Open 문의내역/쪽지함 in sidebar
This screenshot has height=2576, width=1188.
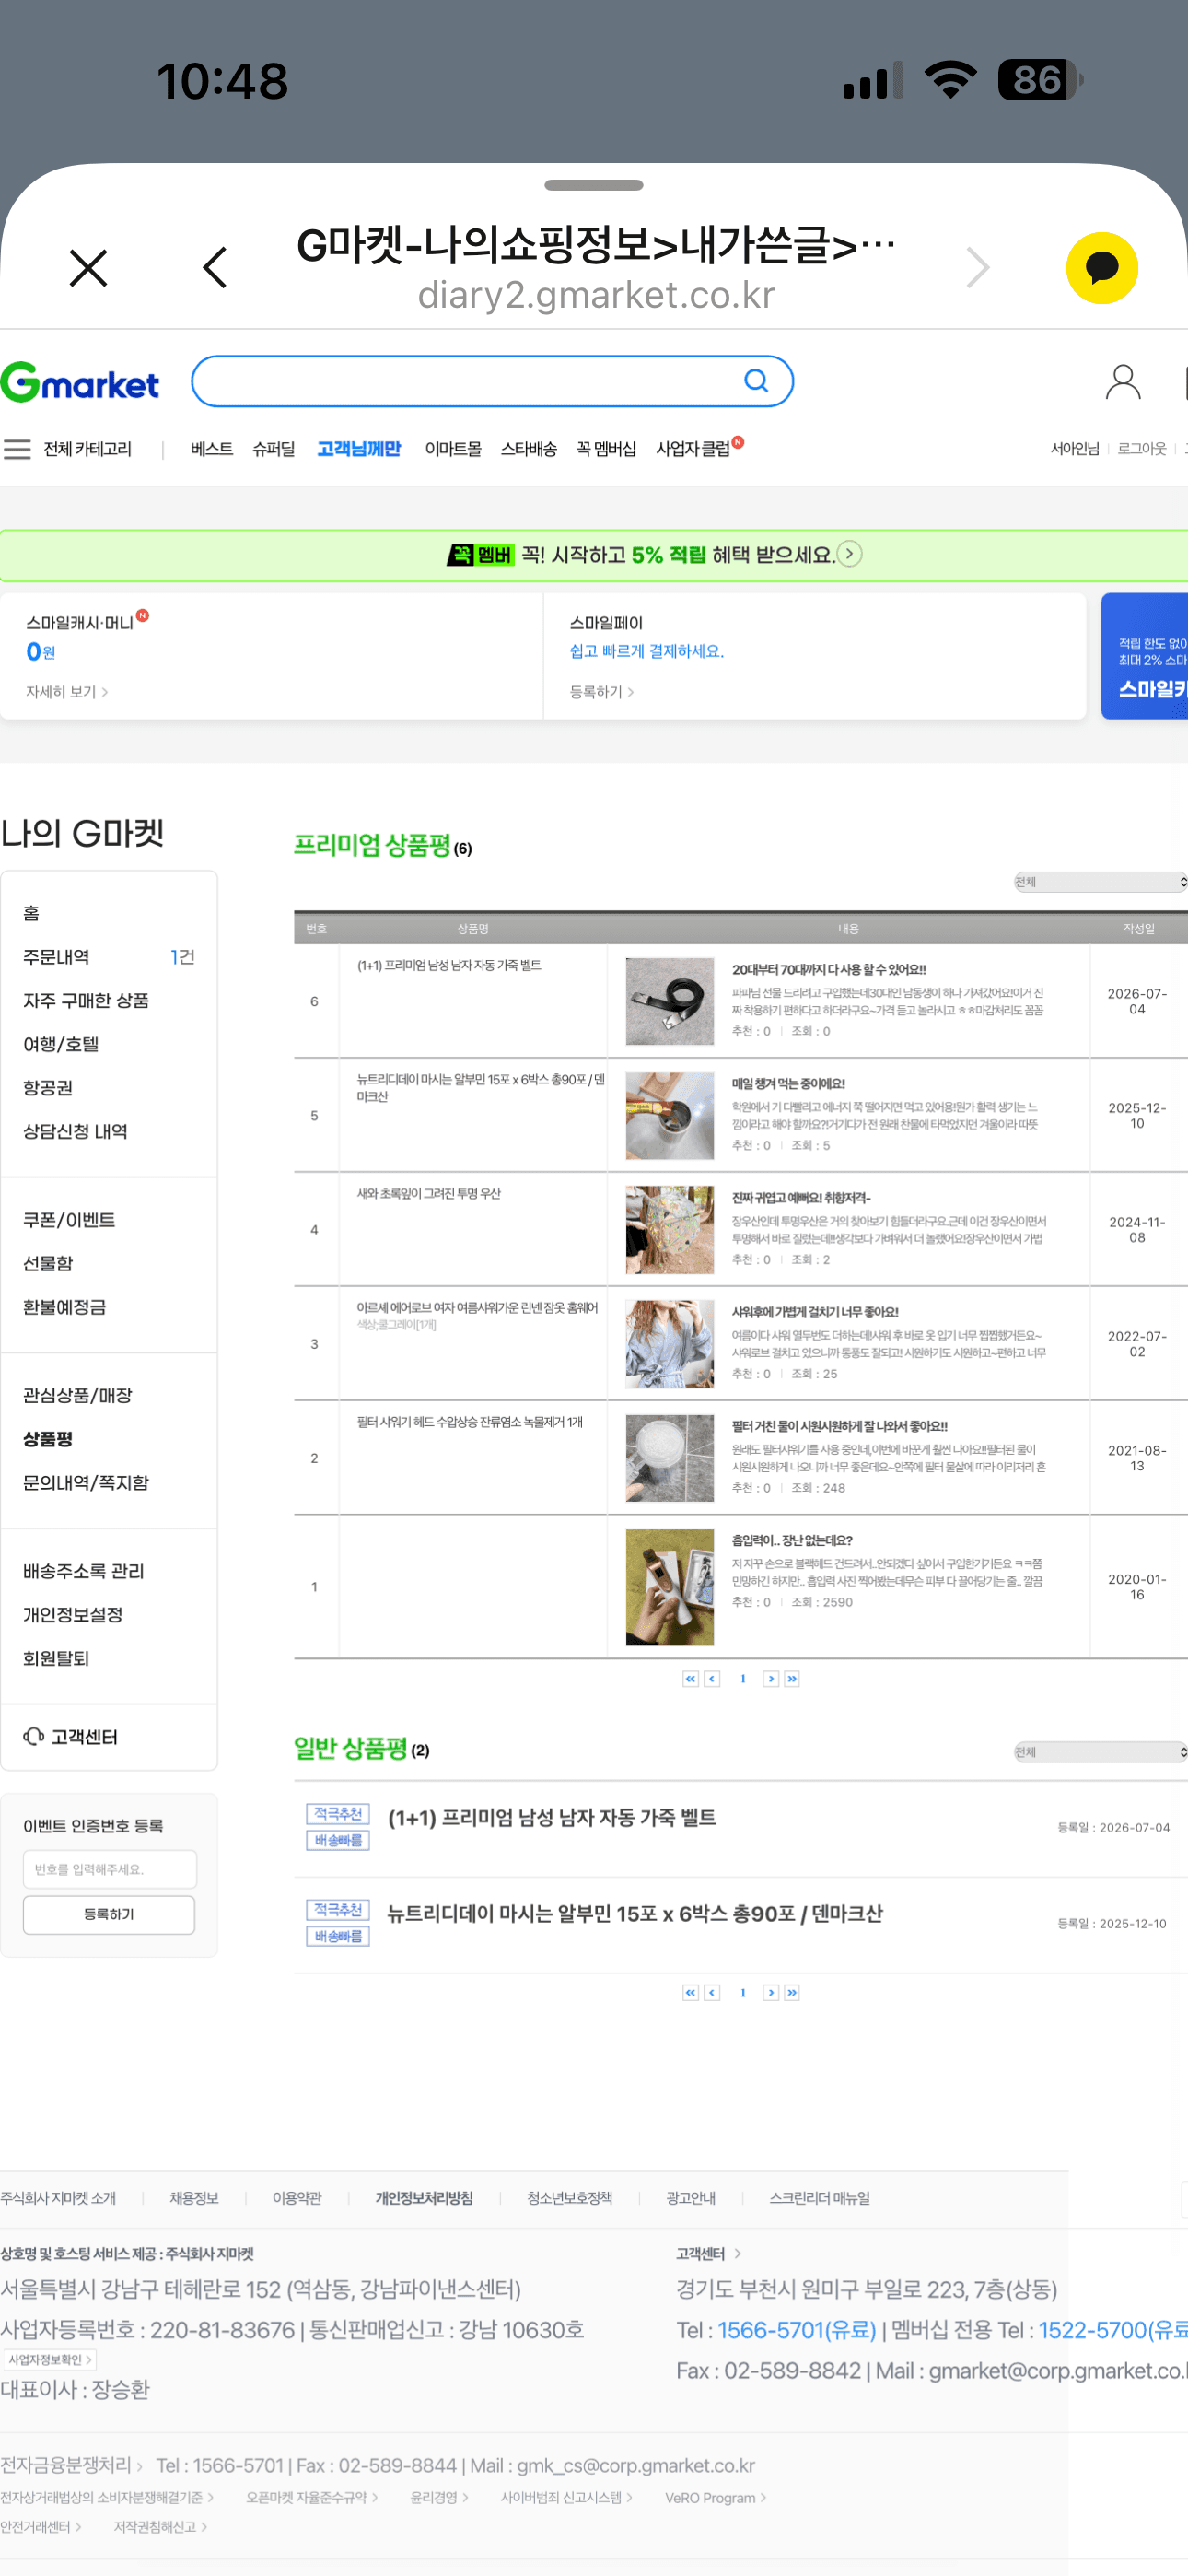click(x=86, y=1482)
